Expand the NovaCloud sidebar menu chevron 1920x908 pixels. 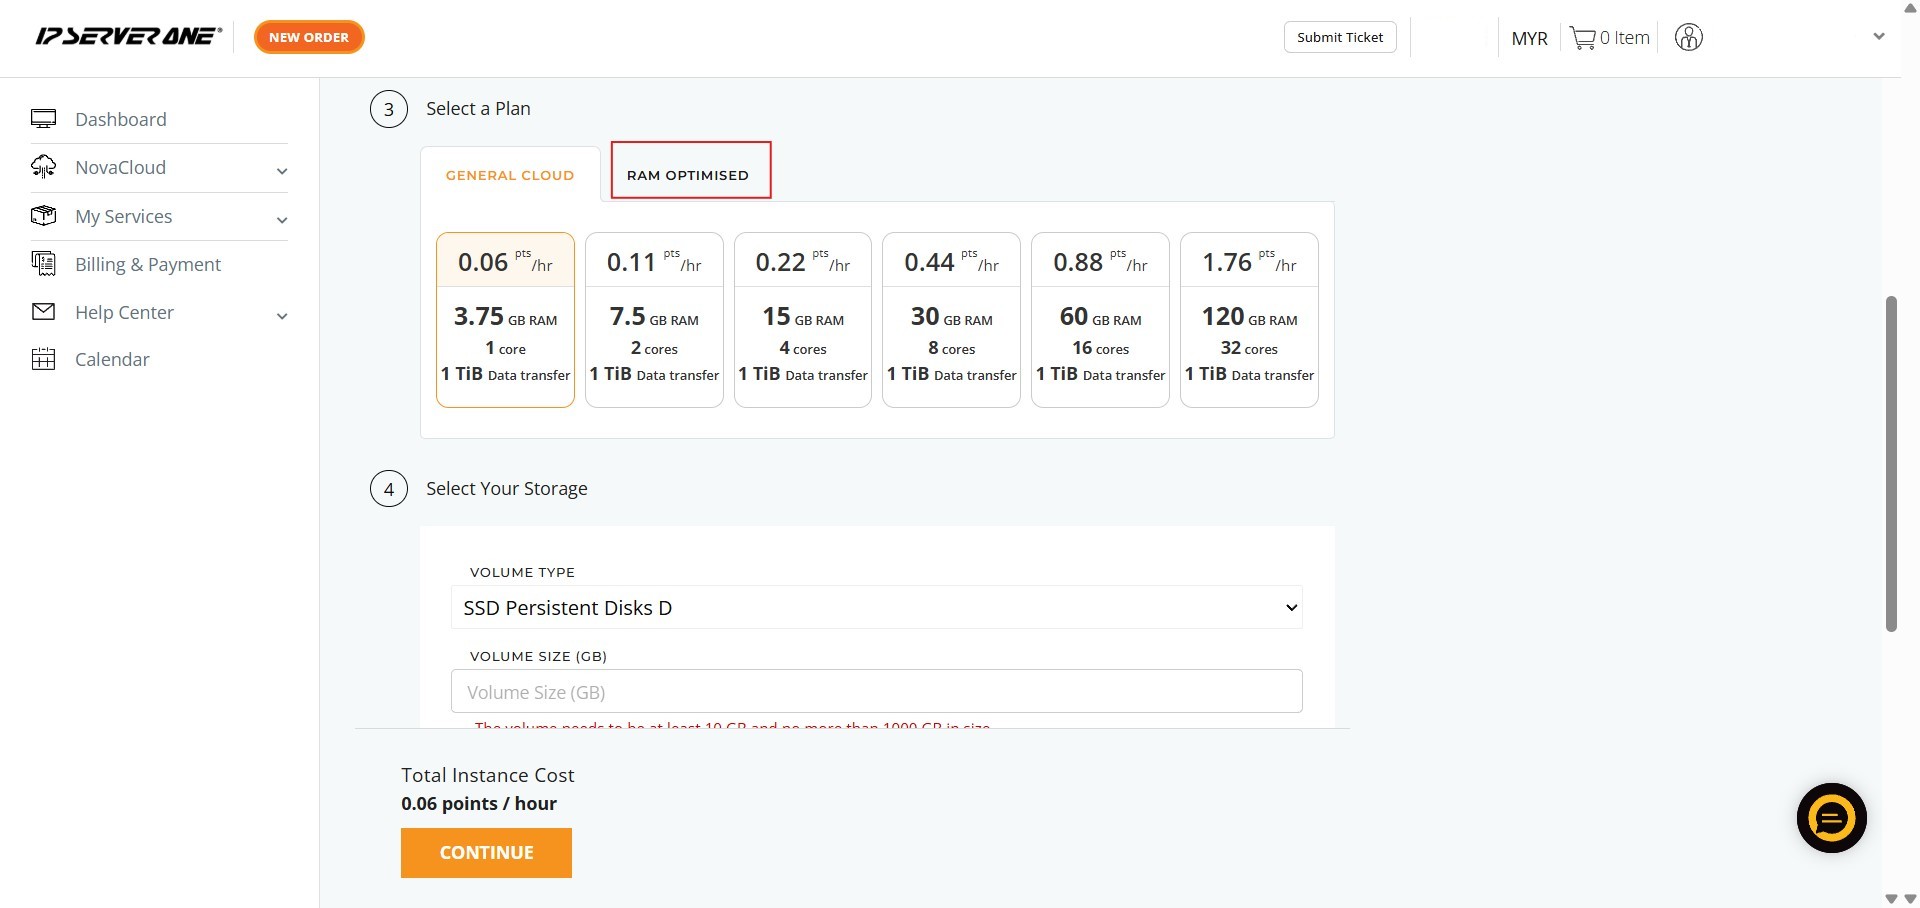(282, 171)
